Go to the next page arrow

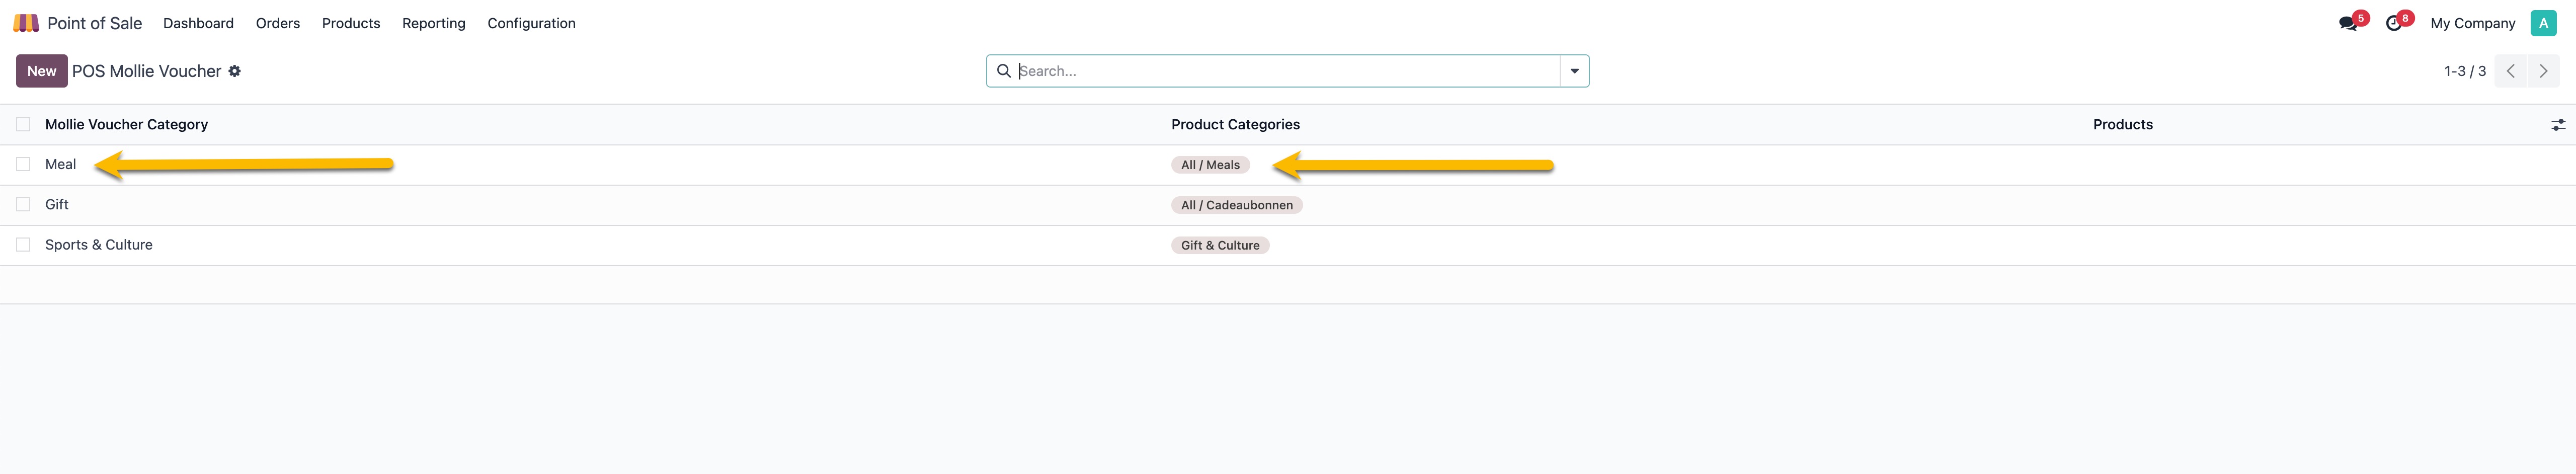2543,71
